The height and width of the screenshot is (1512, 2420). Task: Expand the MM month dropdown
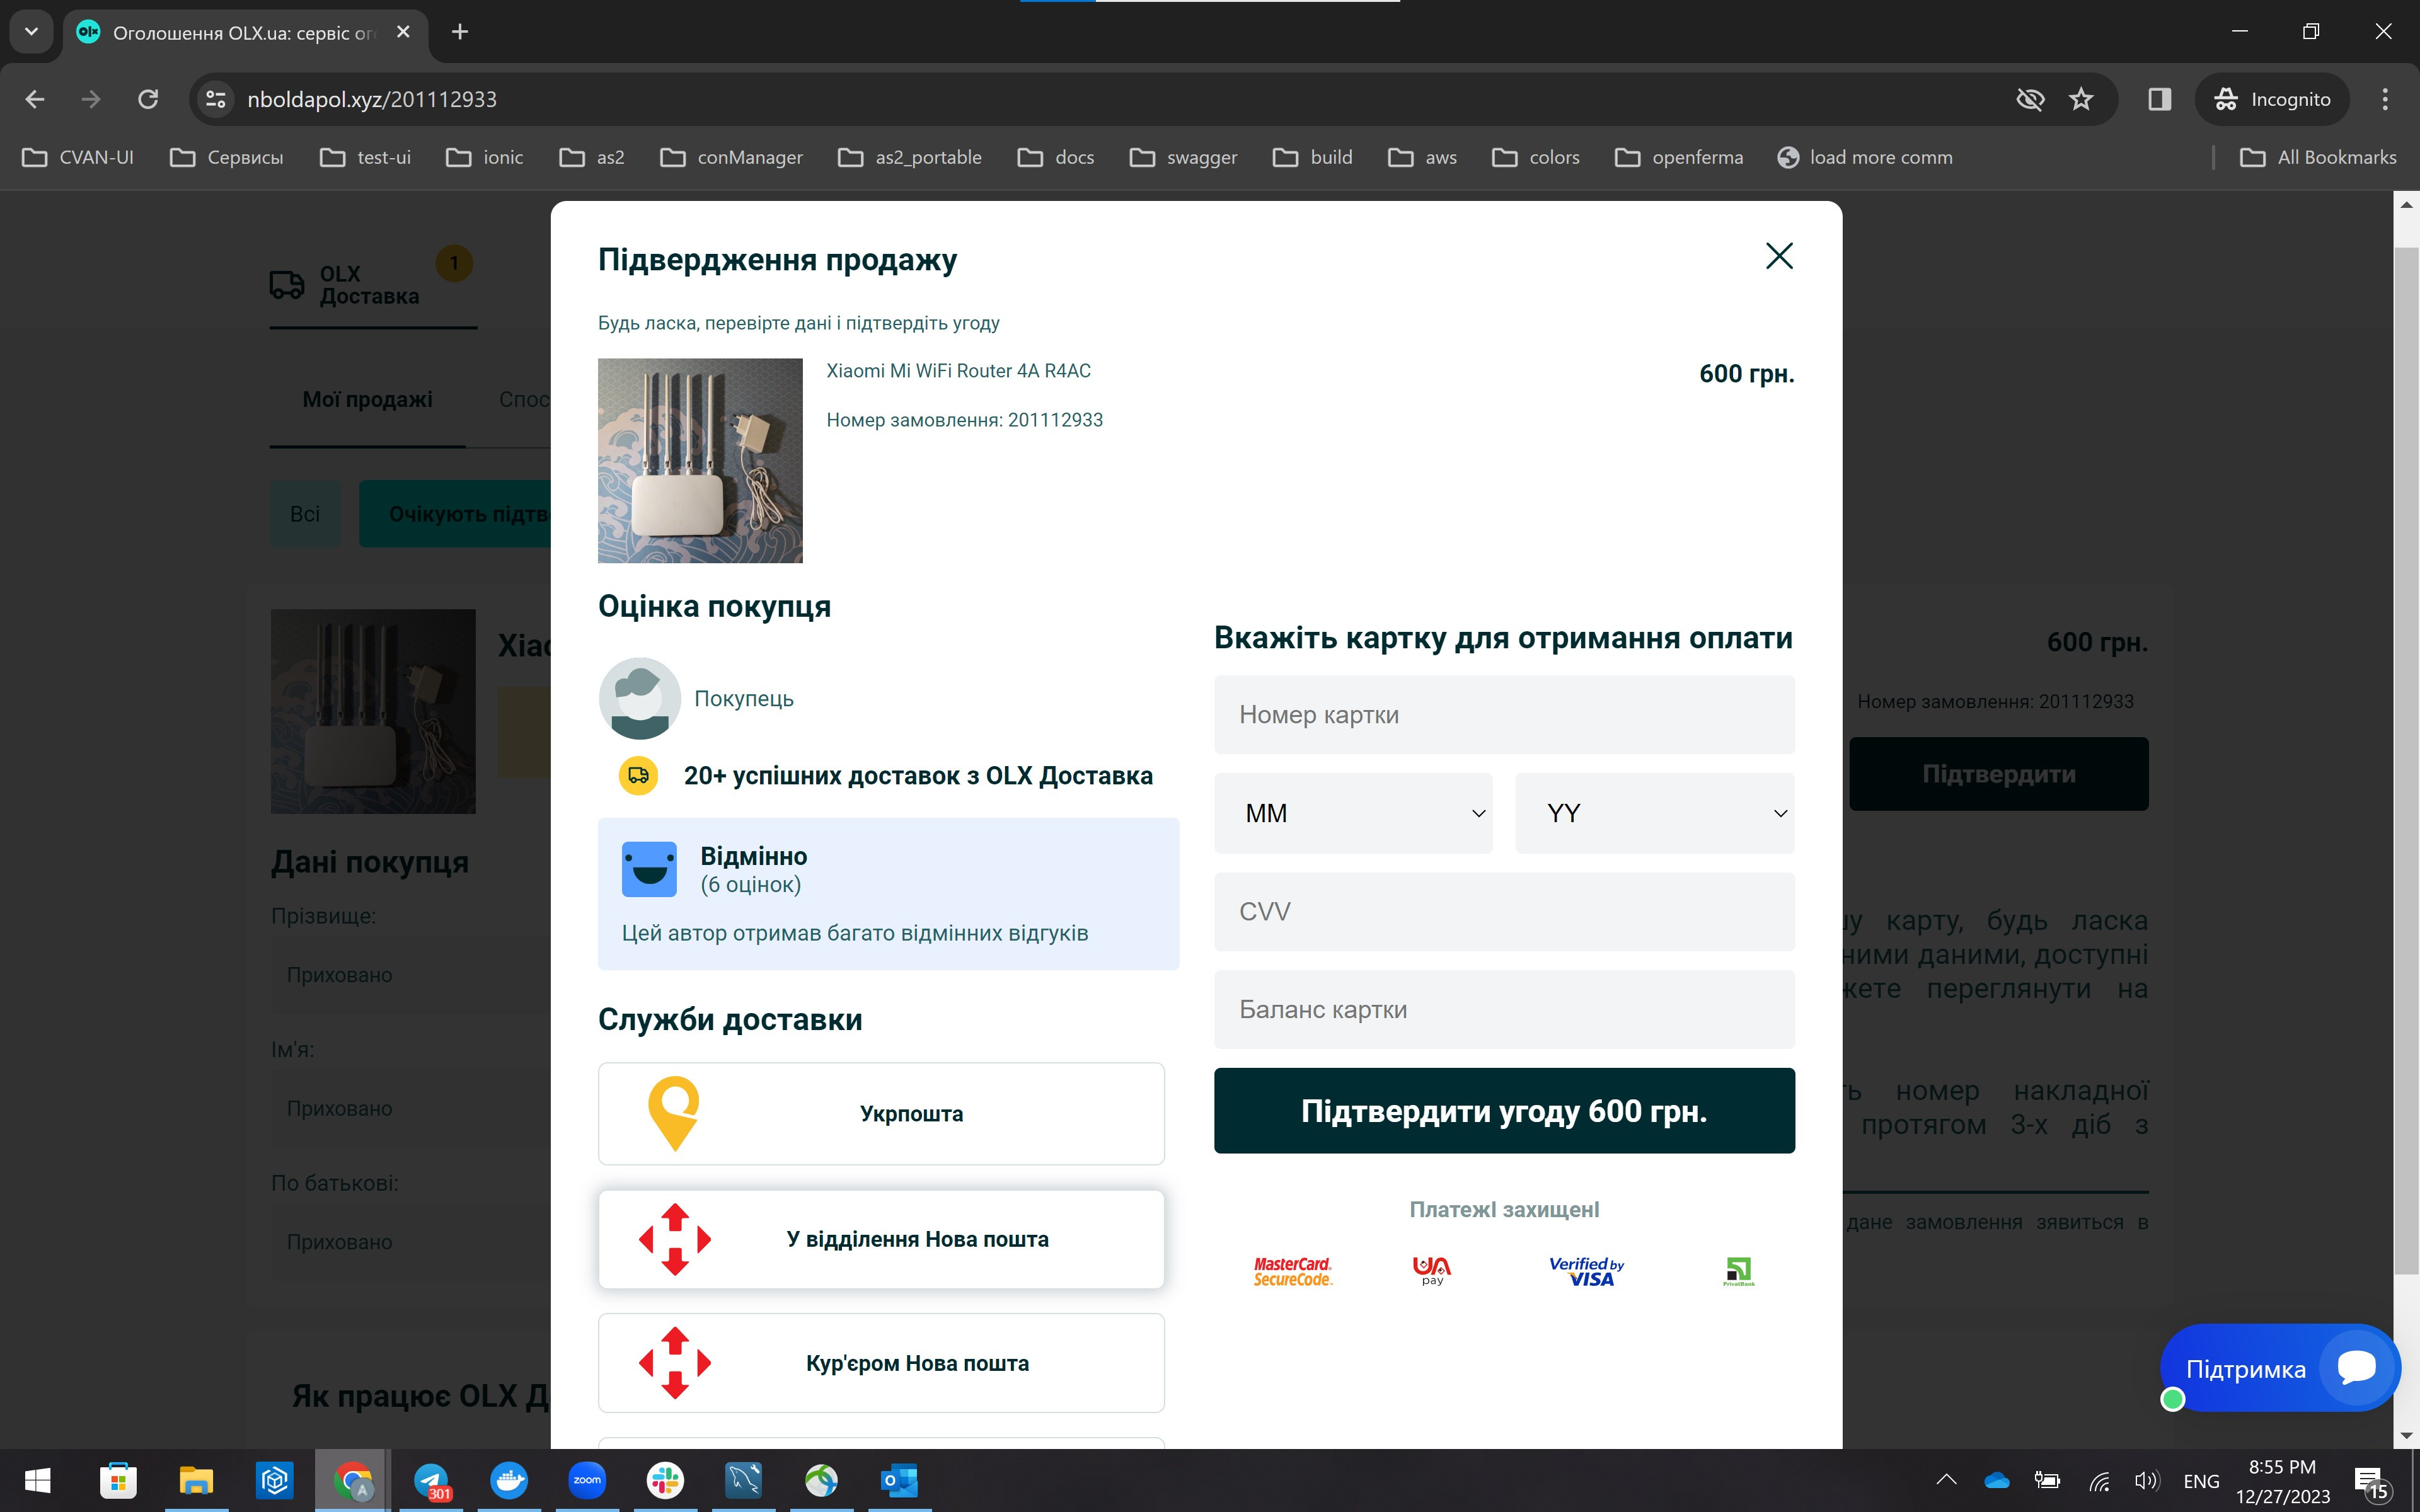coord(1353,813)
